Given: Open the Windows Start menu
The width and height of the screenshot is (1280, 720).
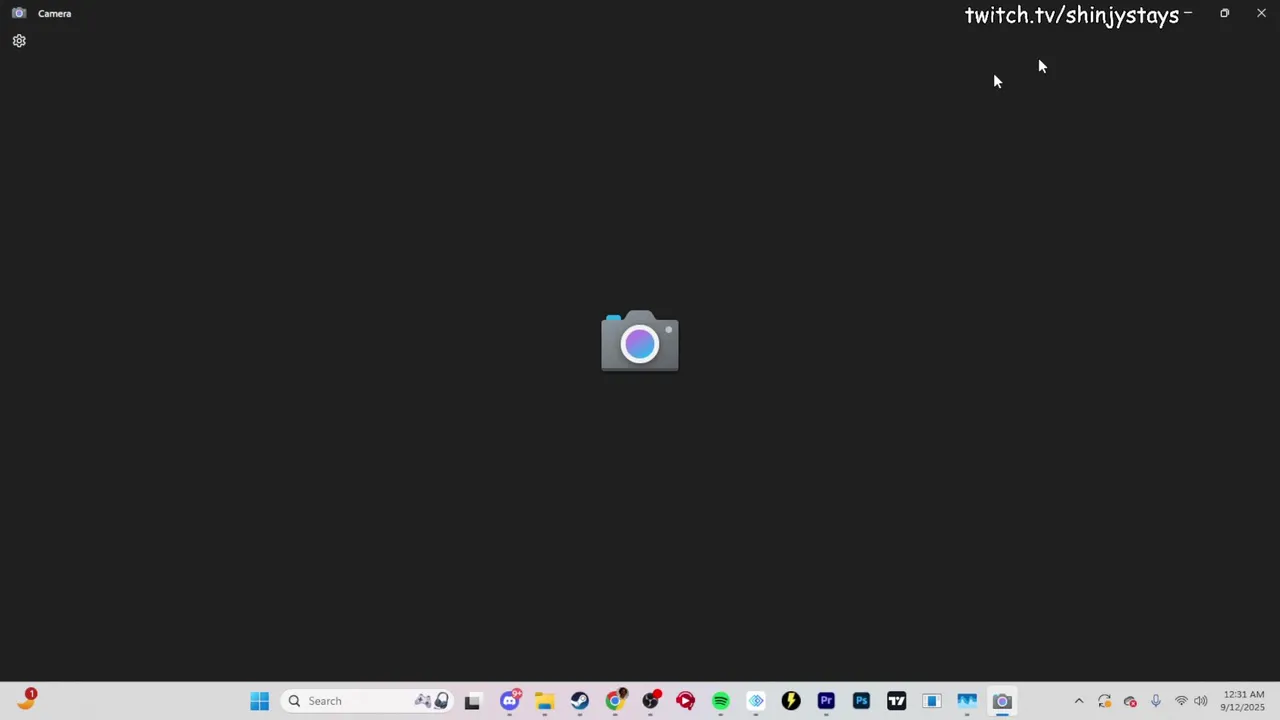Looking at the screenshot, I should coord(259,701).
